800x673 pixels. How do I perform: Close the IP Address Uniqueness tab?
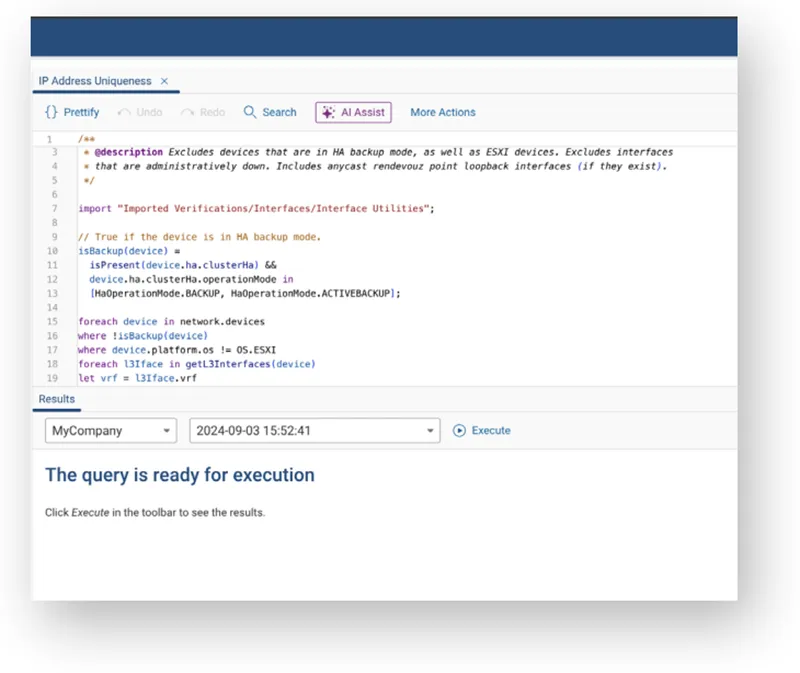pyautogui.click(x=165, y=81)
